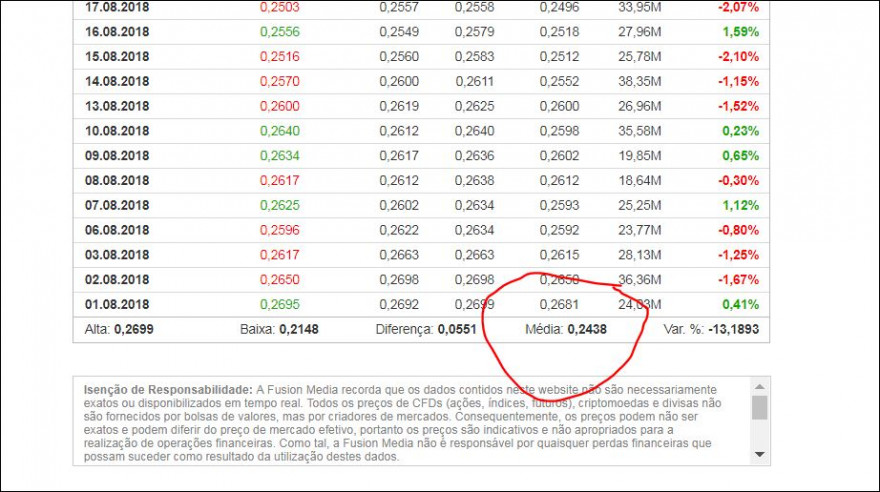Click the green price 0,2625

point(279,205)
